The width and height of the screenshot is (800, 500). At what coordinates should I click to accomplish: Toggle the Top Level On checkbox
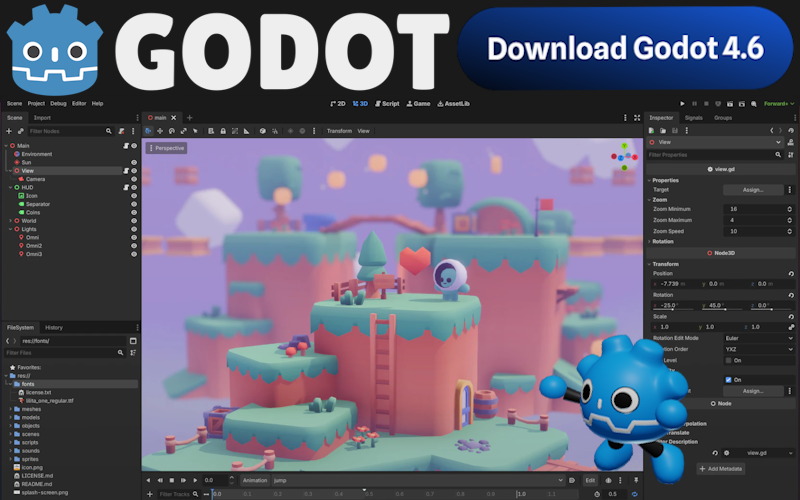point(728,360)
